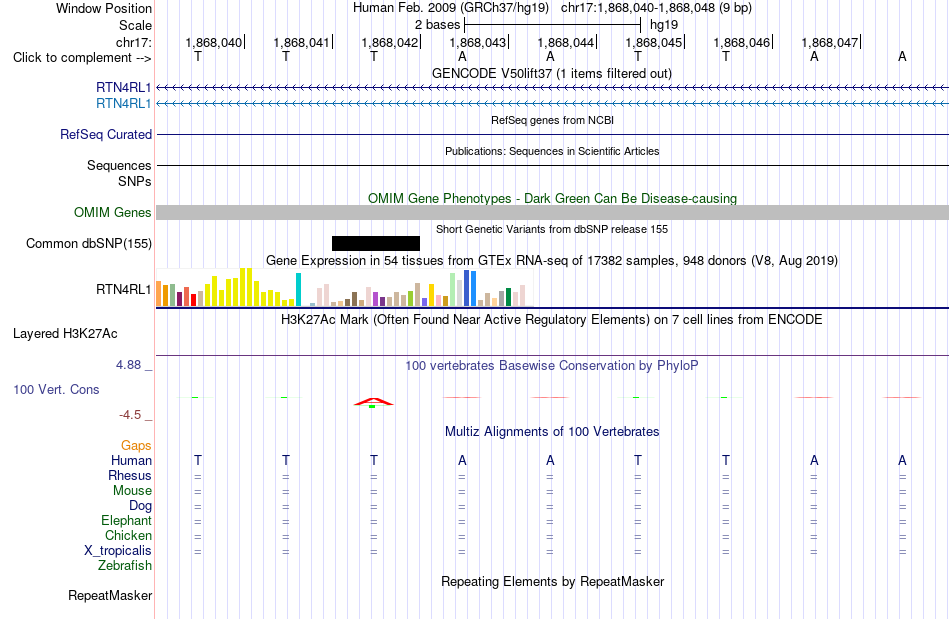Open Short Genetic Variants from dbSNP title
Viewport: 950px width, 619px height.
552,229
